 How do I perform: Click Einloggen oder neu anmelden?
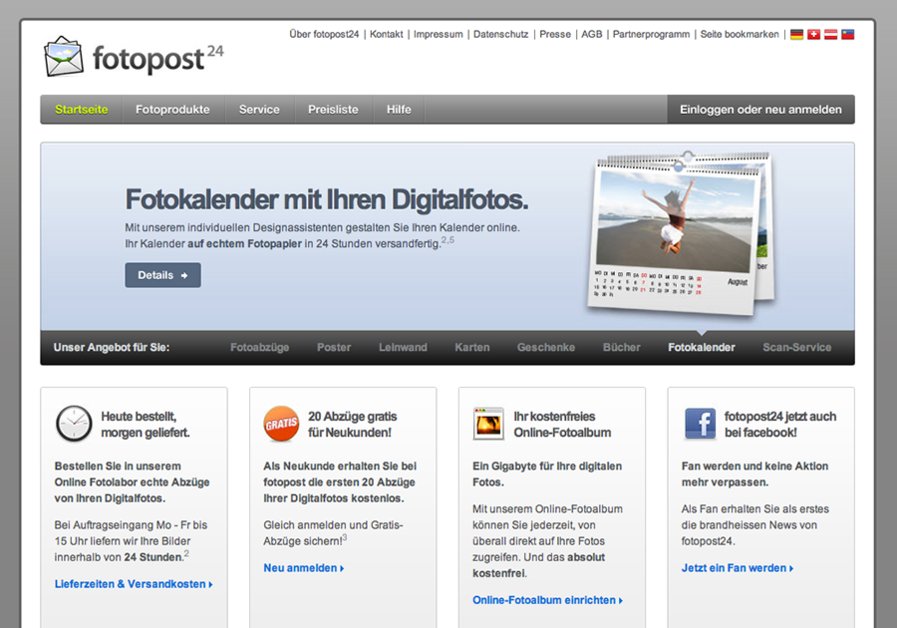[759, 110]
